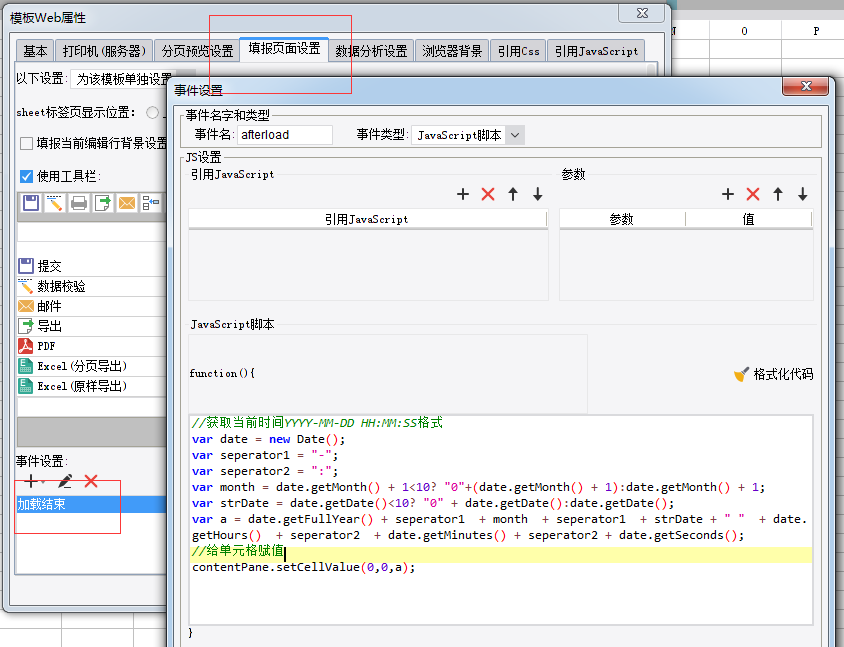Delete the referenced JavaScript entry
The height and width of the screenshot is (647, 844).
pos(488,194)
